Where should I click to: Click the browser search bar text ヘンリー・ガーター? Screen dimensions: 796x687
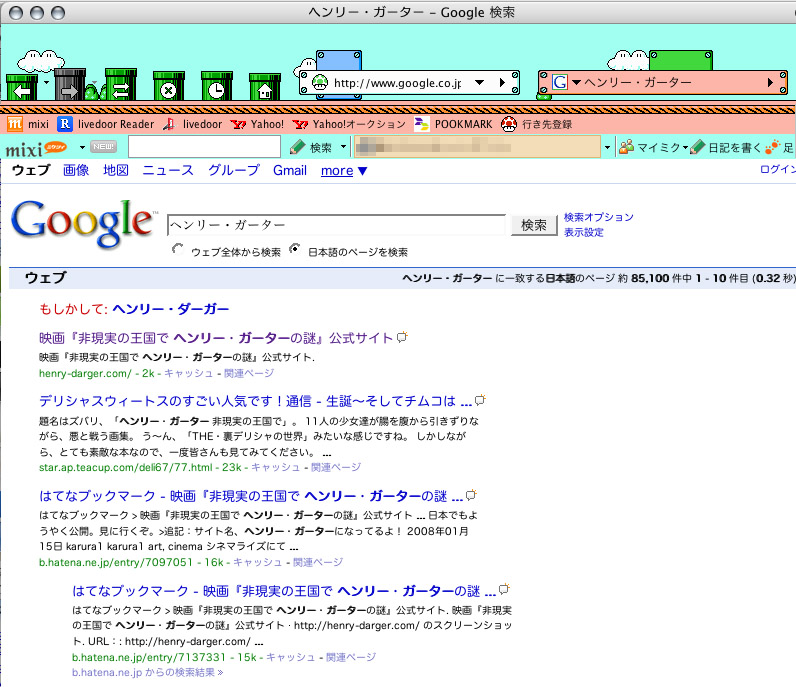(638, 82)
